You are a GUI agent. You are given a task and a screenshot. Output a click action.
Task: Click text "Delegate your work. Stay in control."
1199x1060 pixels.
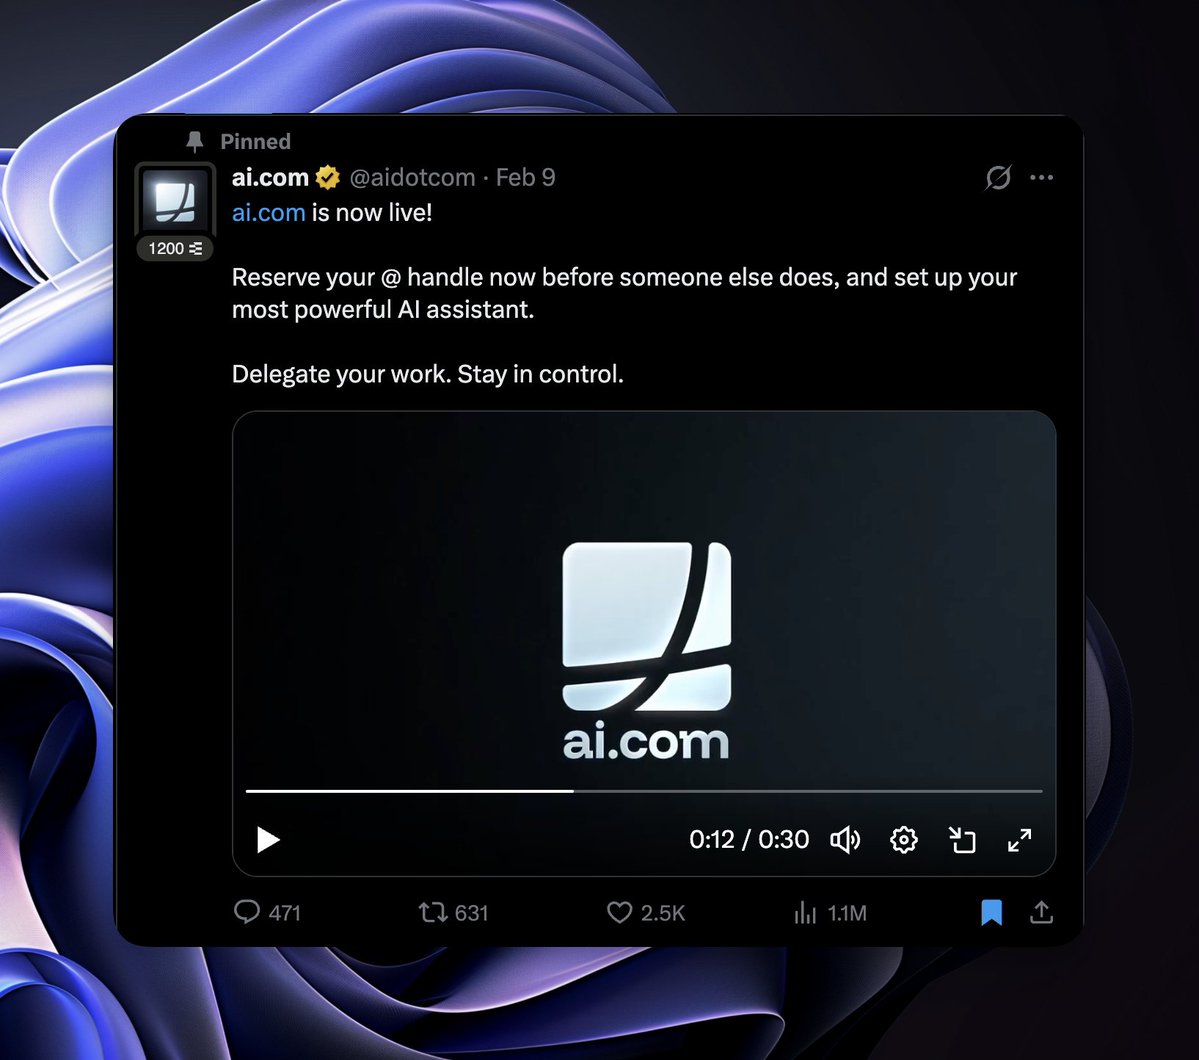(x=427, y=374)
